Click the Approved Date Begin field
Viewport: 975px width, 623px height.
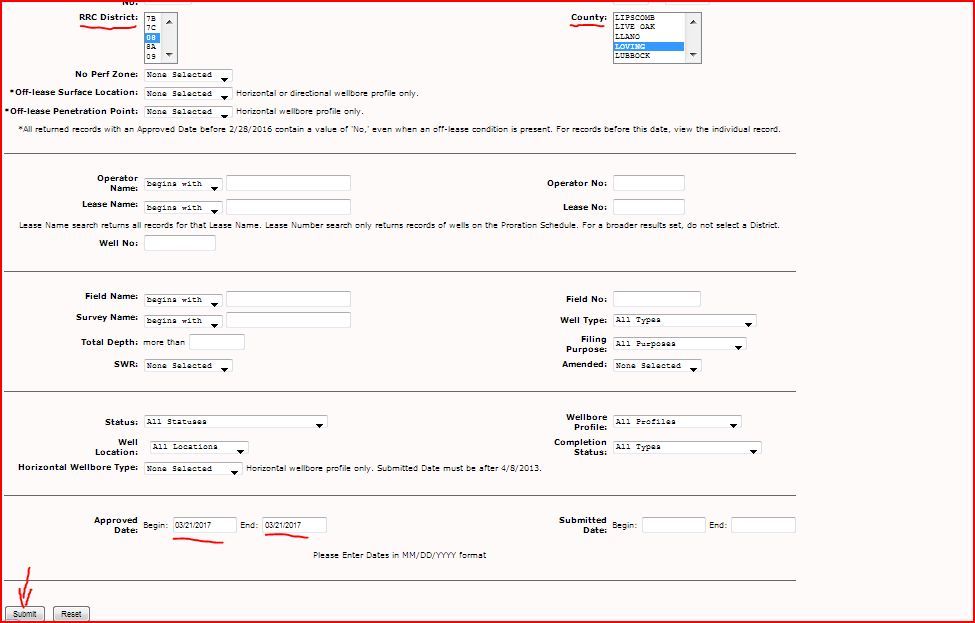[205, 525]
